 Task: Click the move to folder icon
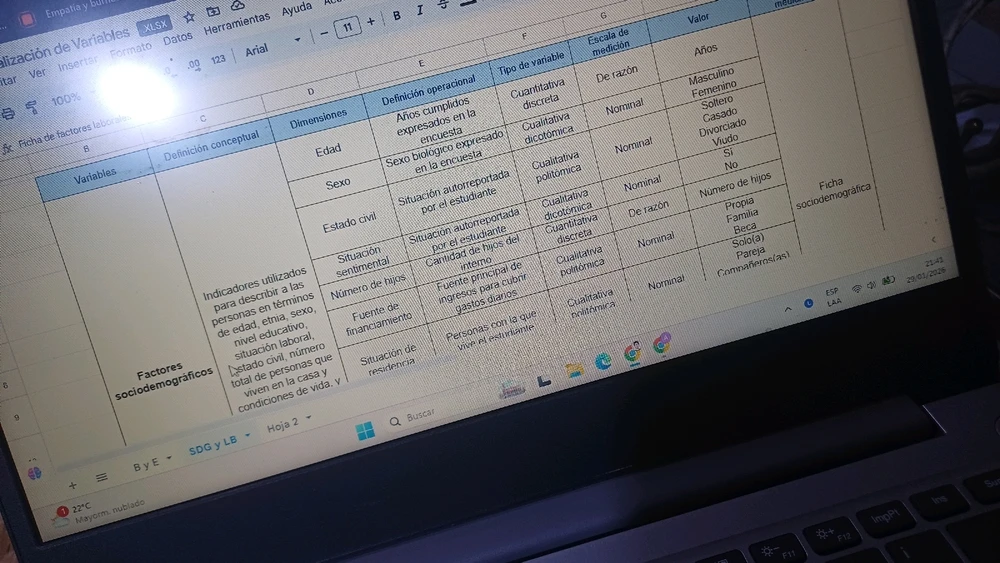click(214, 10)
